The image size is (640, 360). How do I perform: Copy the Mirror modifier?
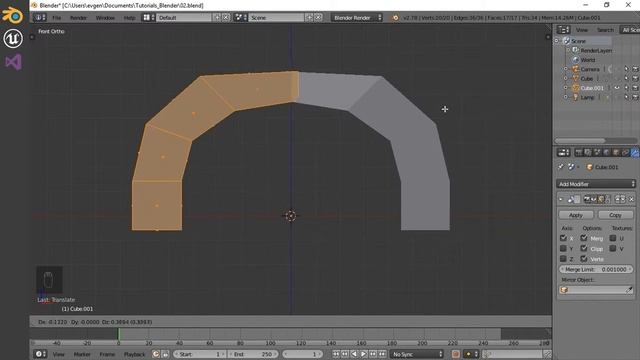click(615, 215)
